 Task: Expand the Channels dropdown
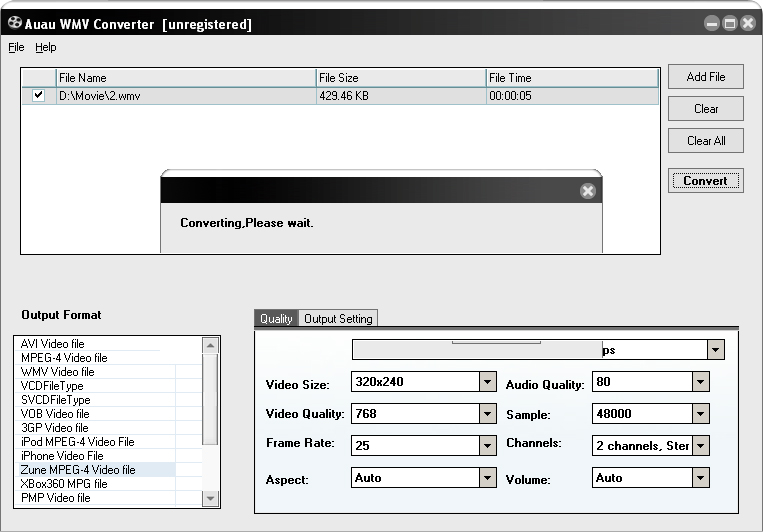click(x=700, y=445)
